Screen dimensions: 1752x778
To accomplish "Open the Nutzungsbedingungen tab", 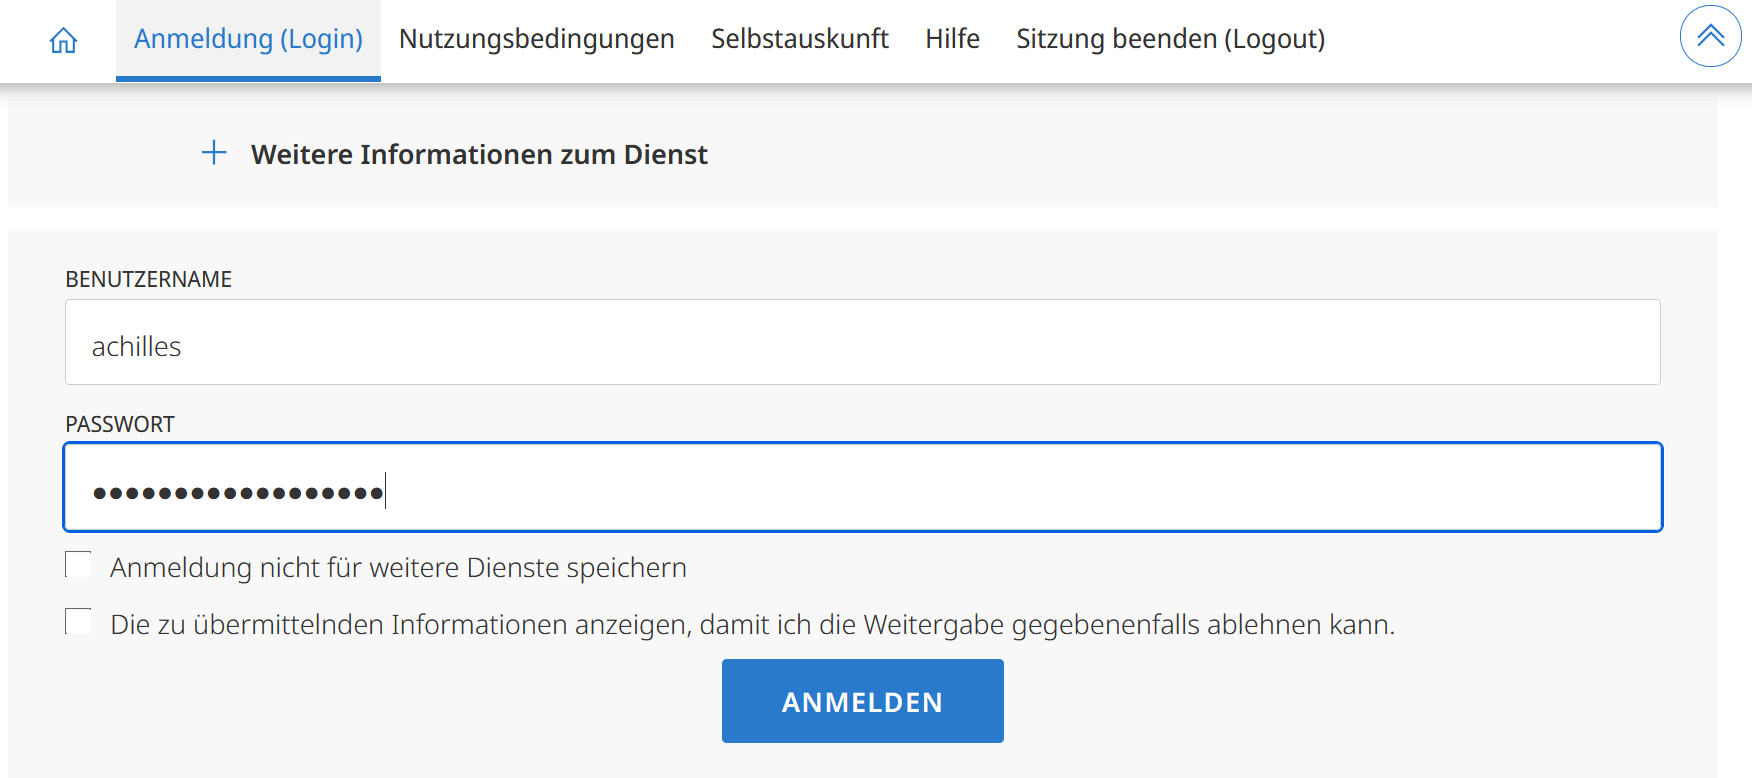I will 536,38.
